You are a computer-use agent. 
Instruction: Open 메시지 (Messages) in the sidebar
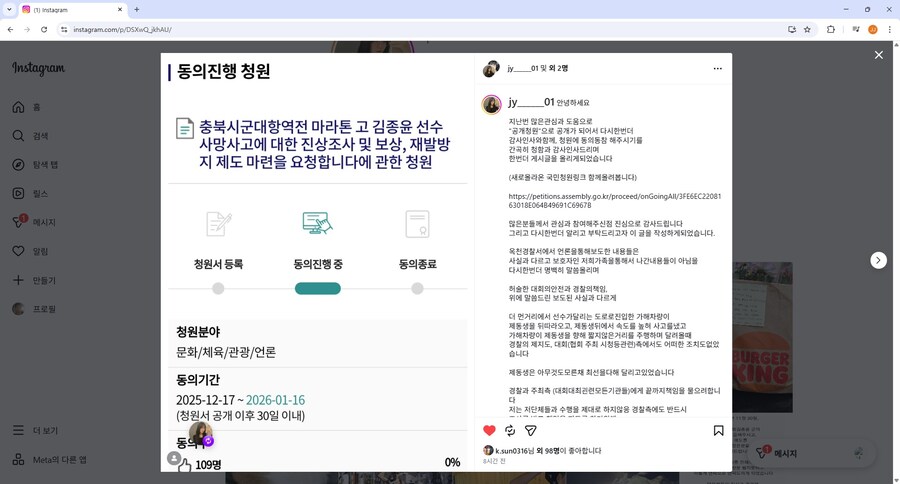click(x=34, y=222)
